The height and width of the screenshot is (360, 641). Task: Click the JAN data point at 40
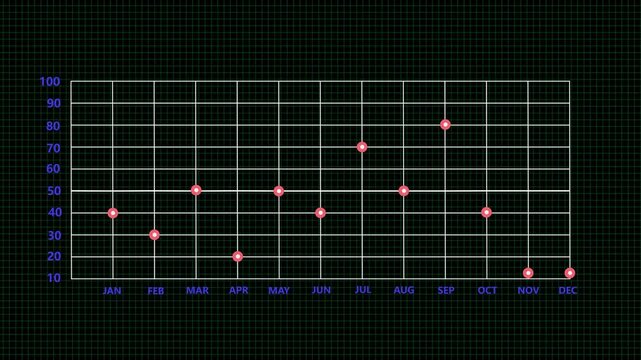(x=113, y=213)
